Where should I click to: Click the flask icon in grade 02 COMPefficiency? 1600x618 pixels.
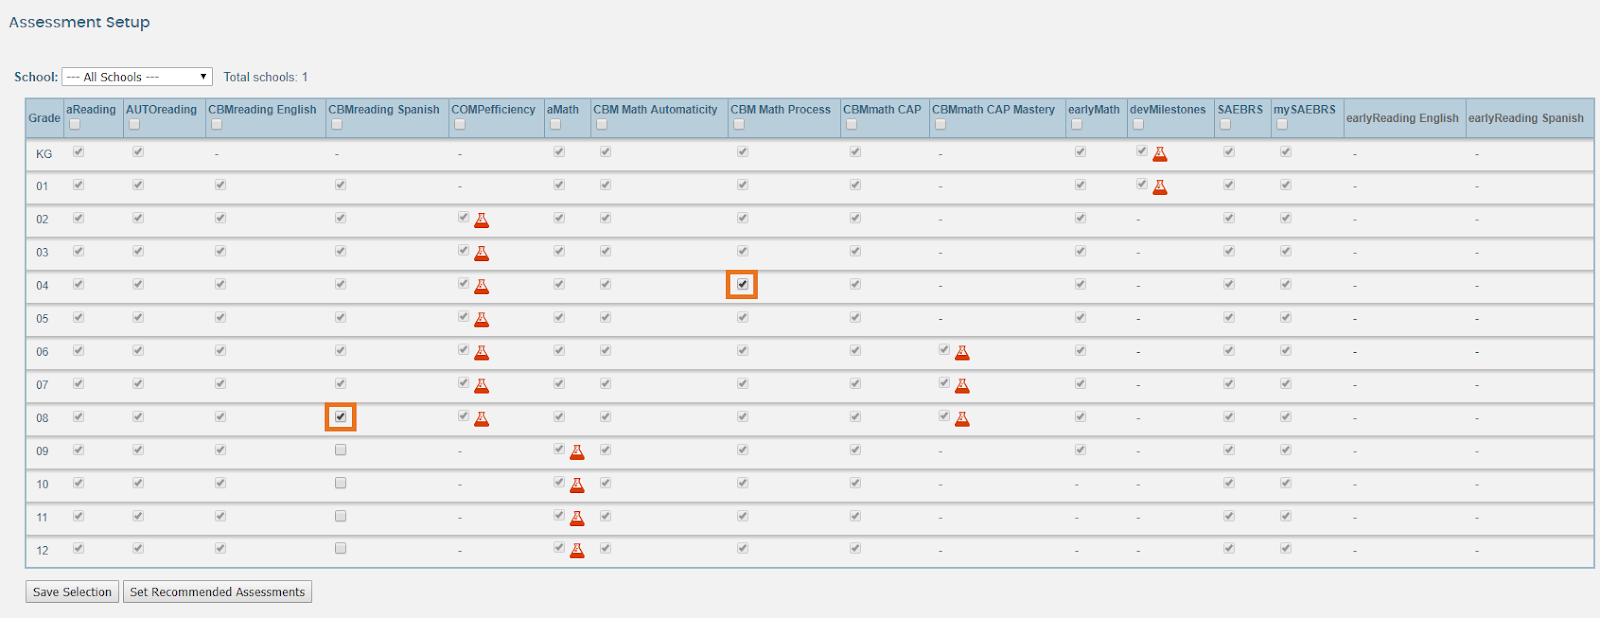(x=481, y=220)
